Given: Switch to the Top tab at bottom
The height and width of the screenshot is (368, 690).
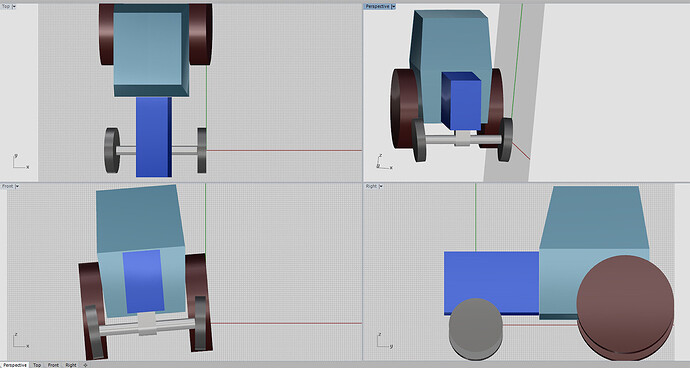Looking at the screenshot, I should tap(37, 365).
